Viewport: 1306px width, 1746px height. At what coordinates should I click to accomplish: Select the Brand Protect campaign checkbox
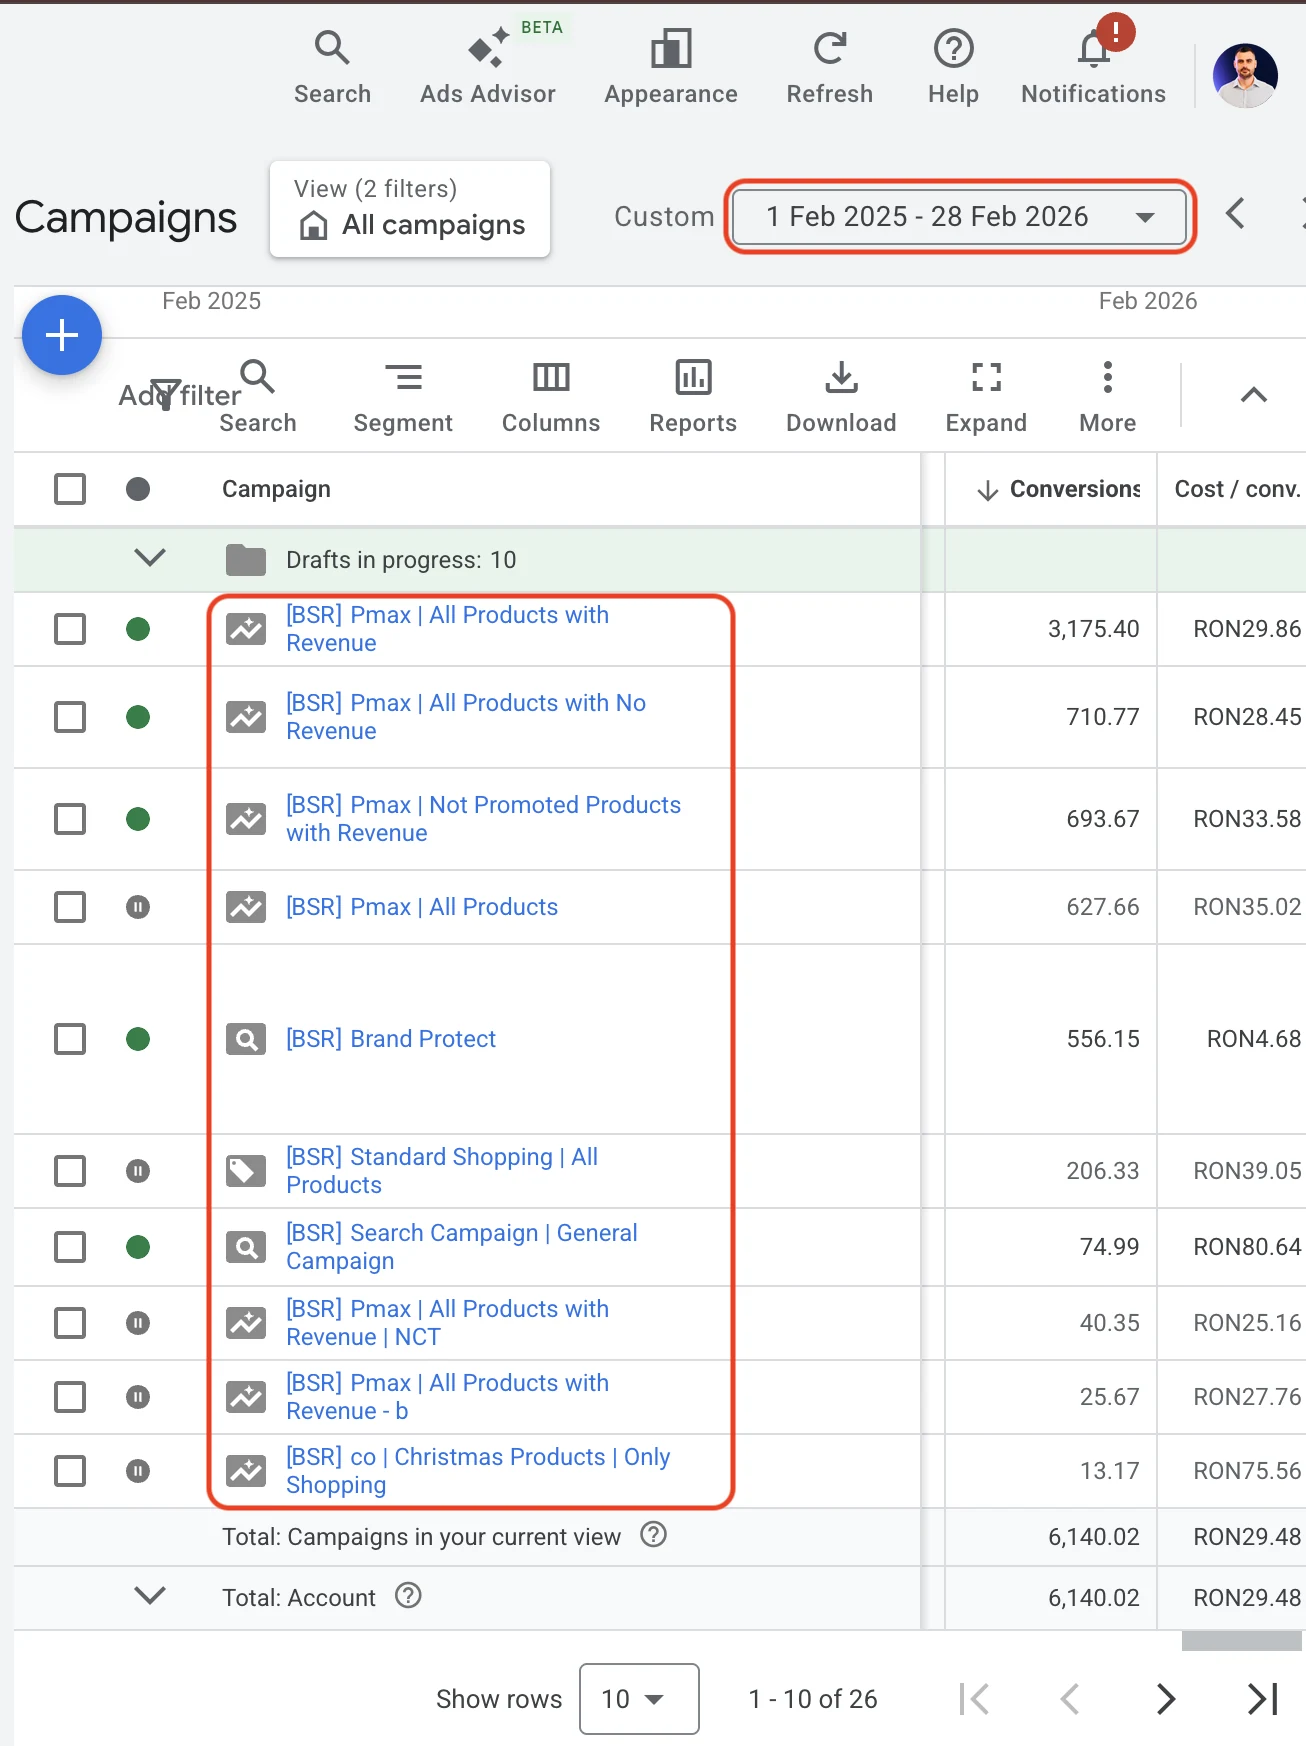(x=70, y=1039)
